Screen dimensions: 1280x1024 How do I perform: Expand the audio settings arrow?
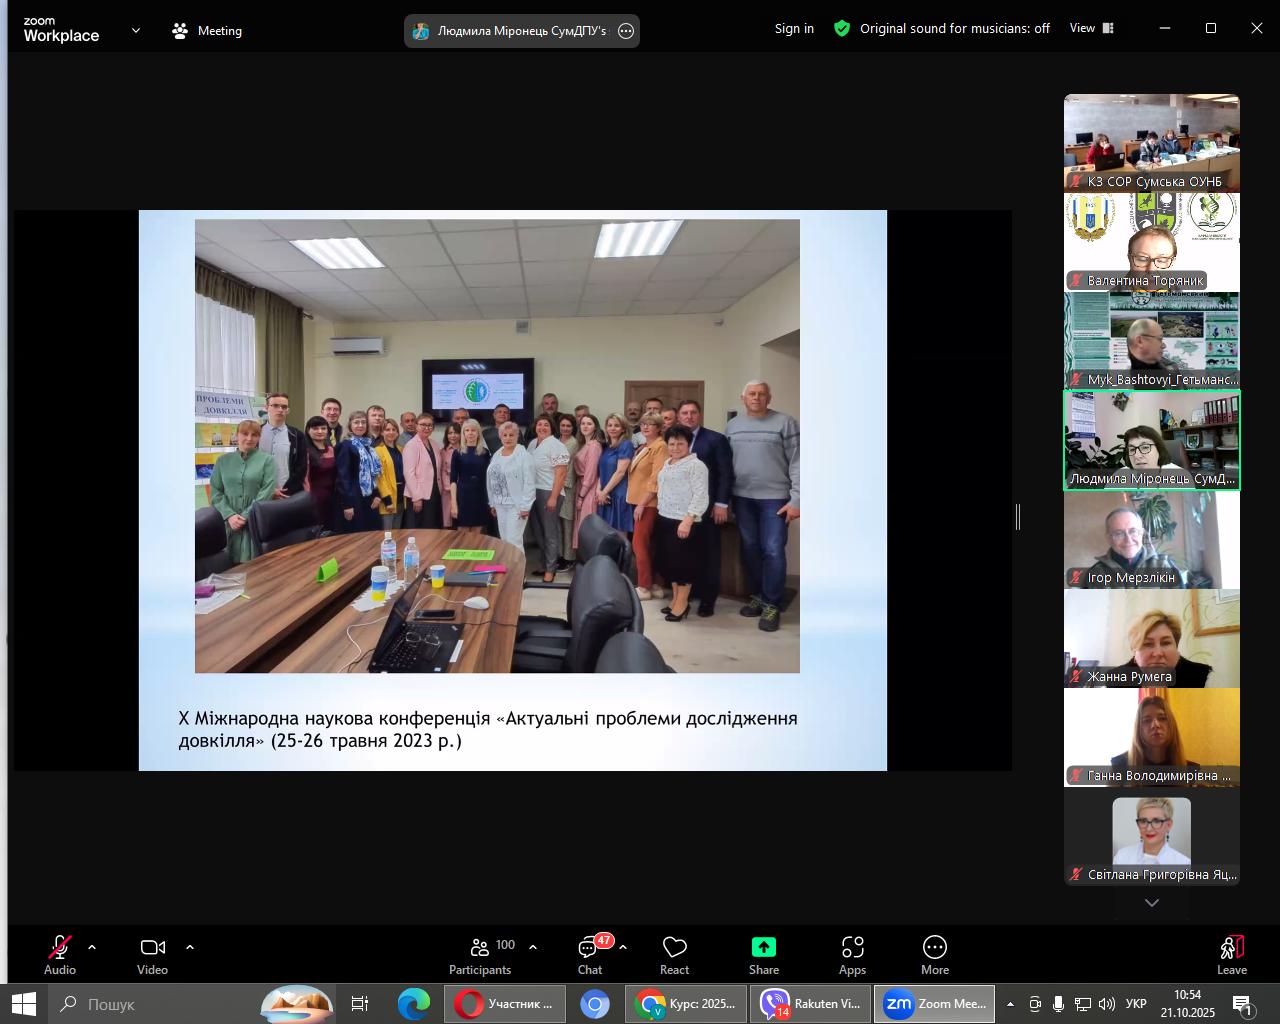click(92, 947)
